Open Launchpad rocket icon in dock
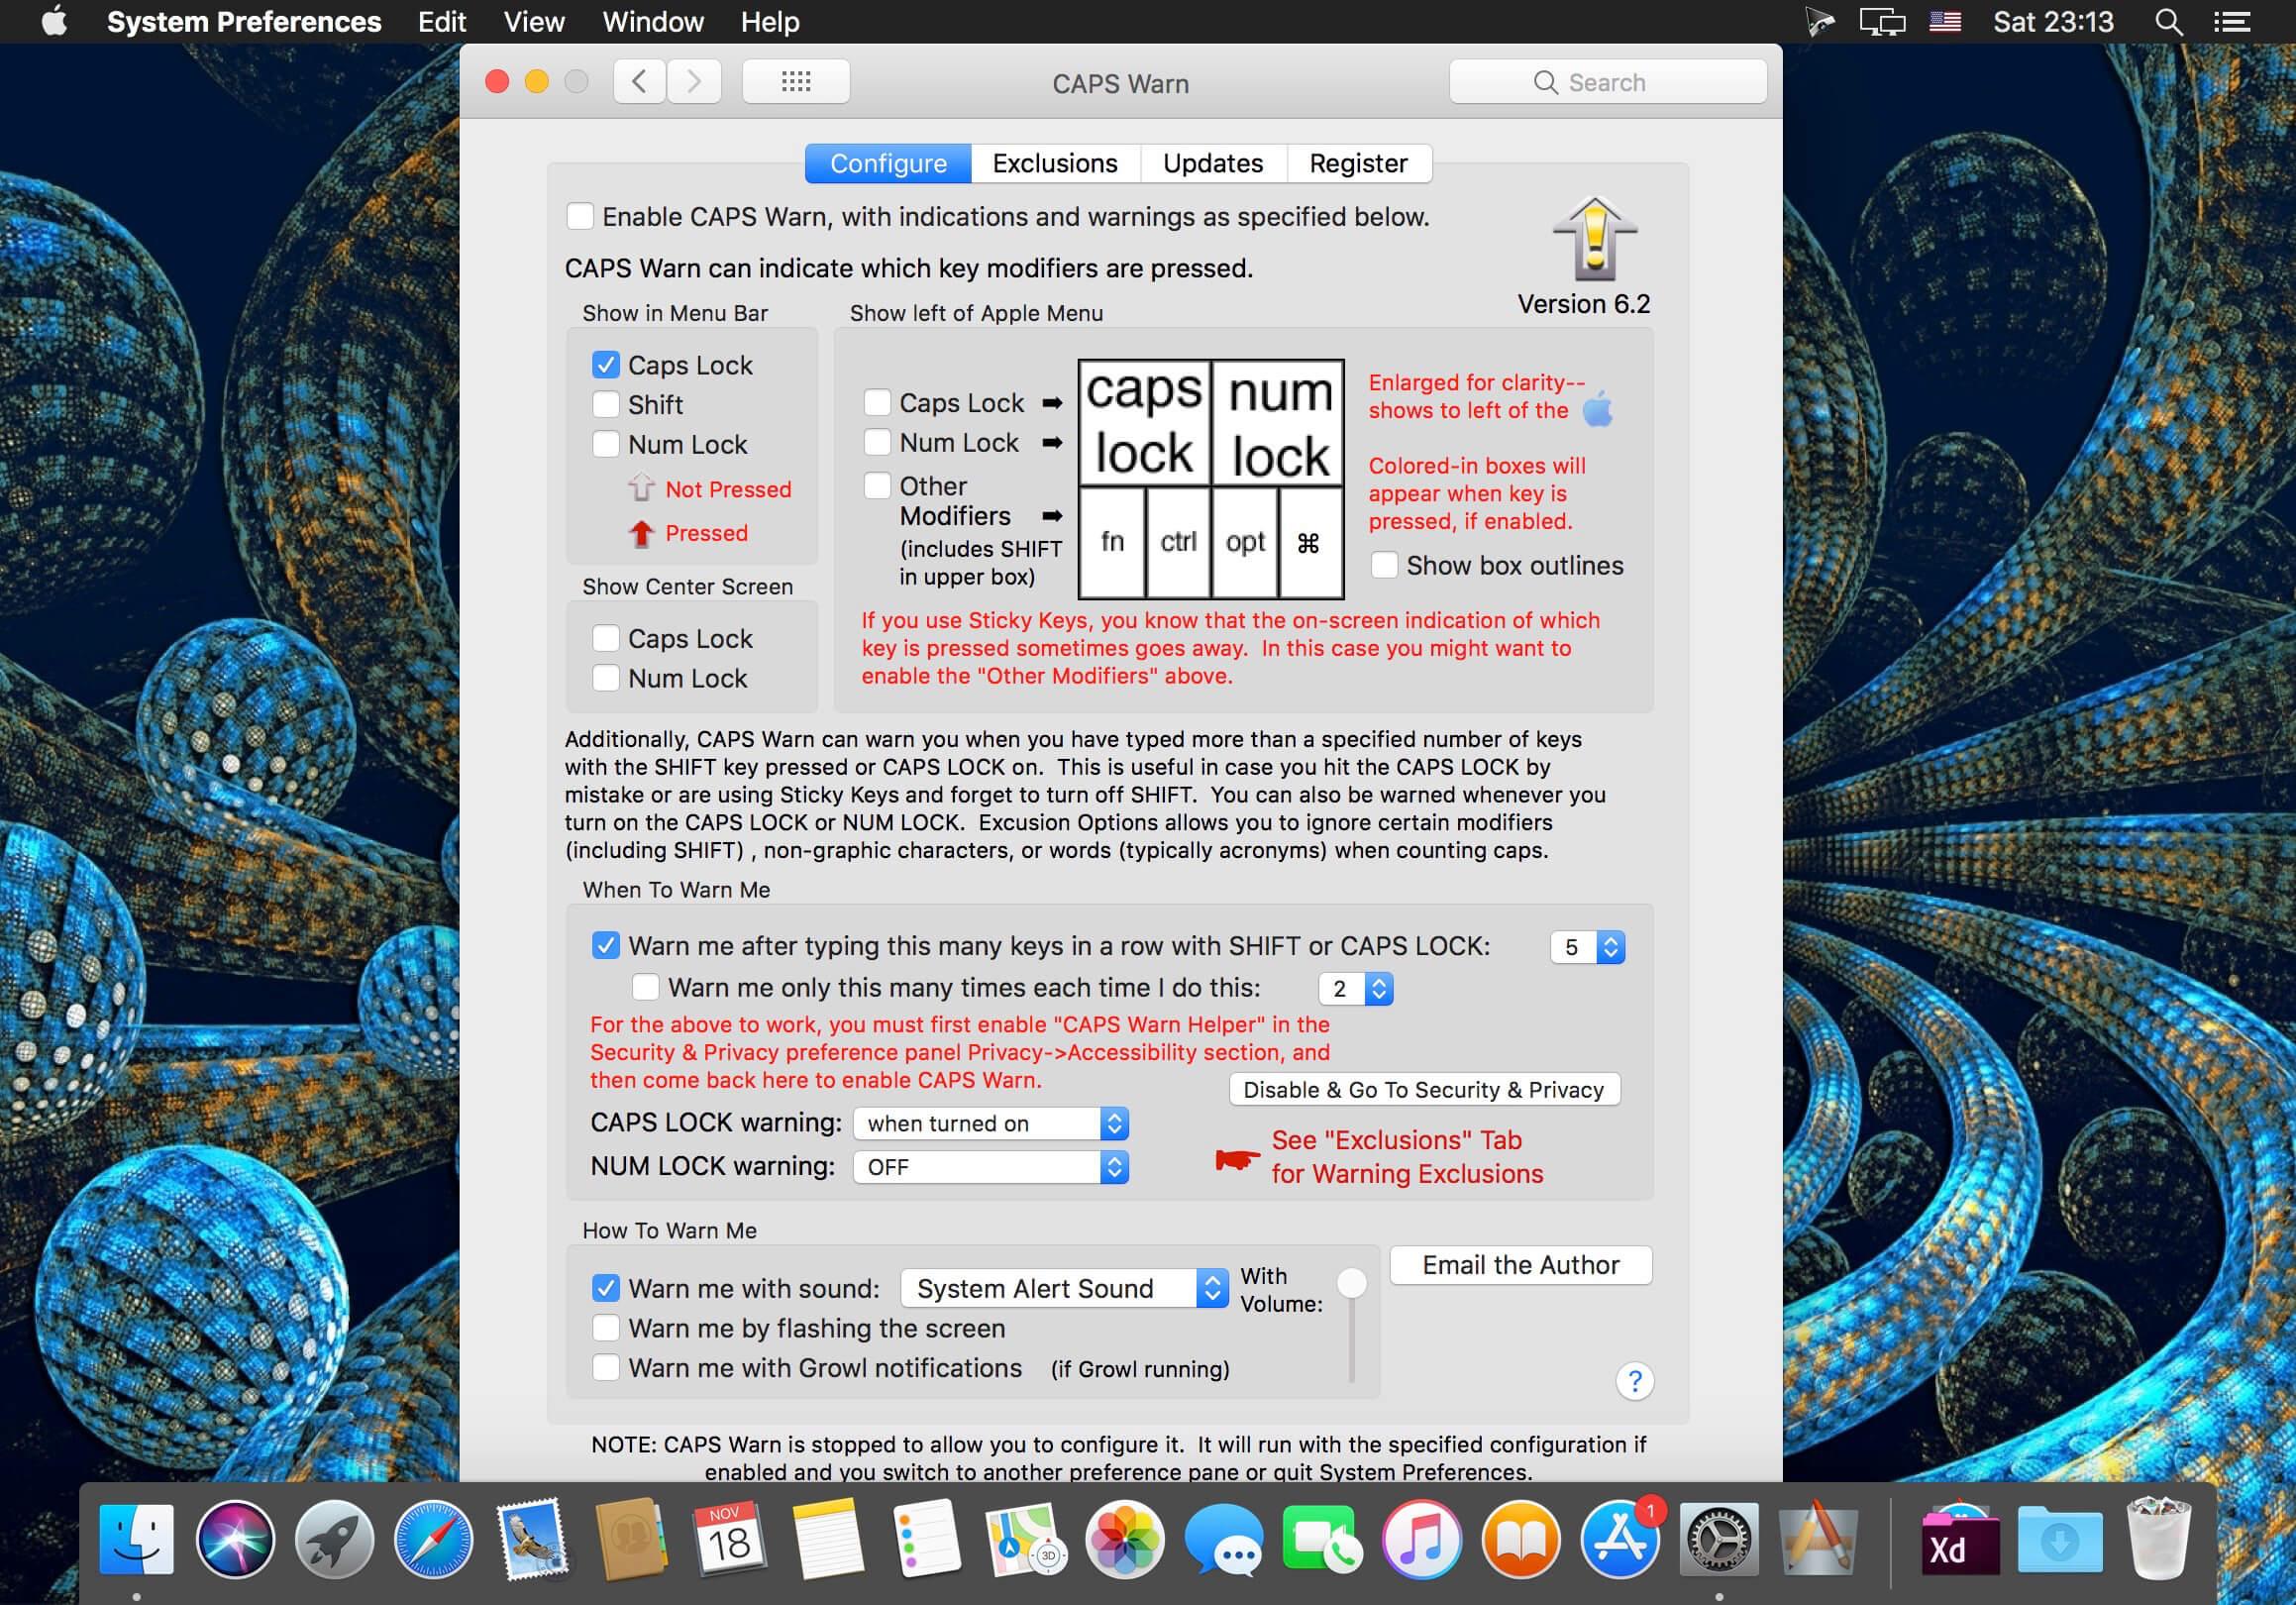2296x1605 pixels. click(334, 1539)
